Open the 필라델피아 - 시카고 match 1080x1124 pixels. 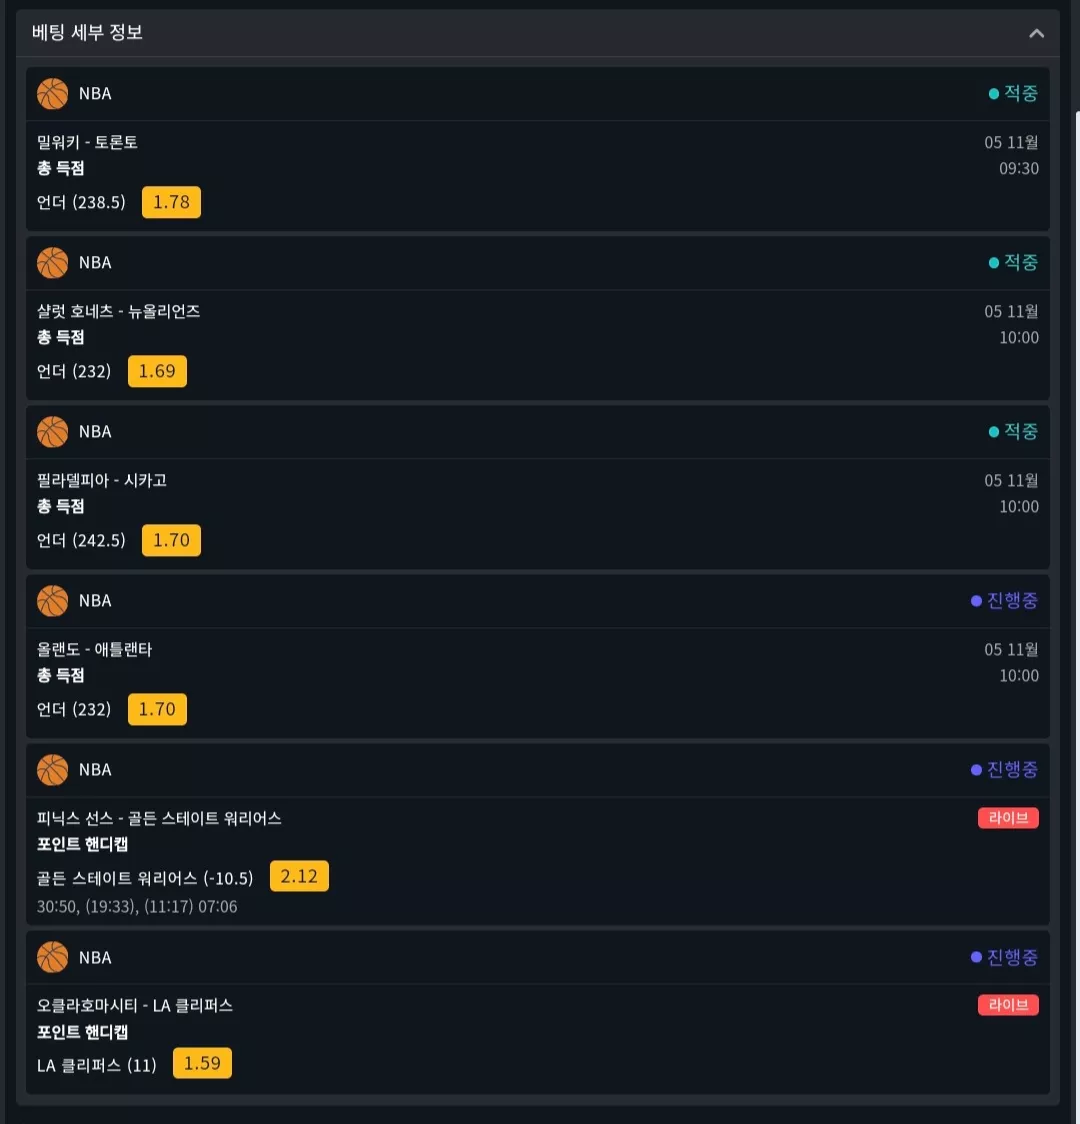point(102,480)
